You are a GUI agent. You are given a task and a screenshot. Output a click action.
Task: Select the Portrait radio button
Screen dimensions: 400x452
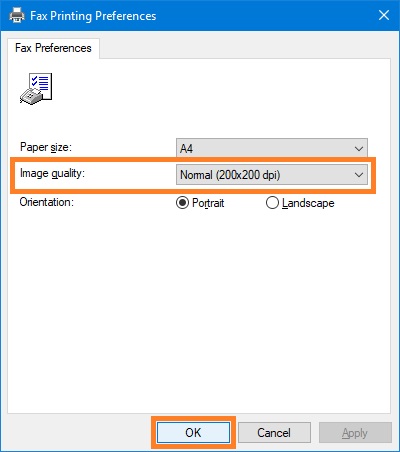coord(182,203)
